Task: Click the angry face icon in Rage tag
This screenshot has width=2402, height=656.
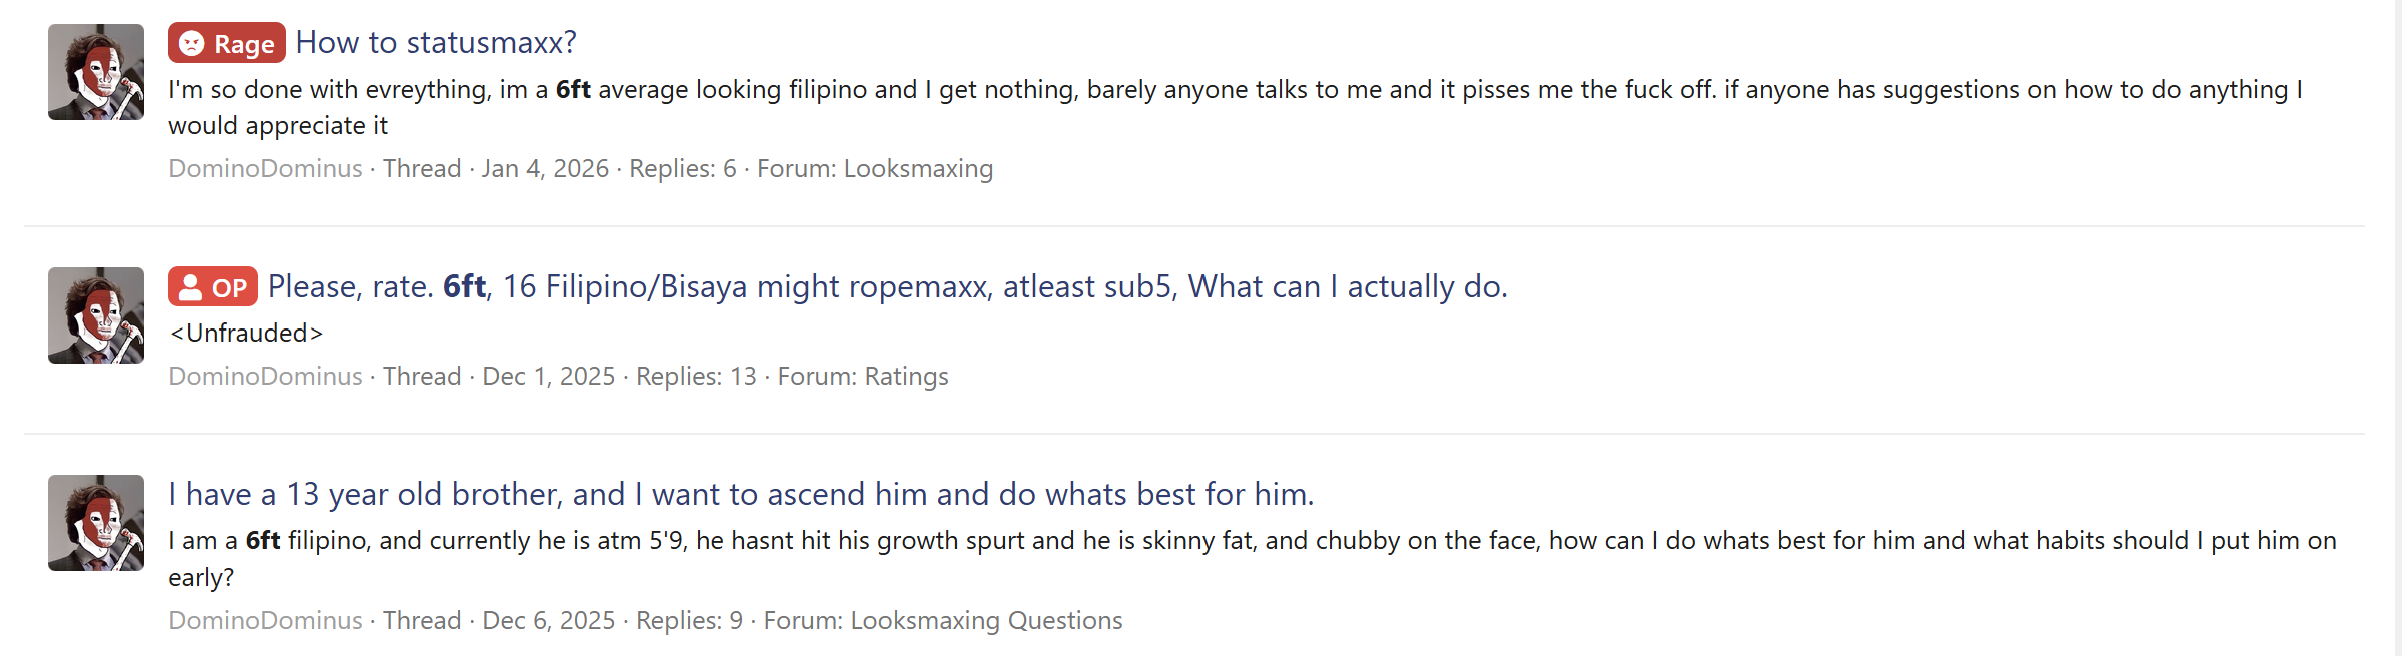Action: click(192, 44)
